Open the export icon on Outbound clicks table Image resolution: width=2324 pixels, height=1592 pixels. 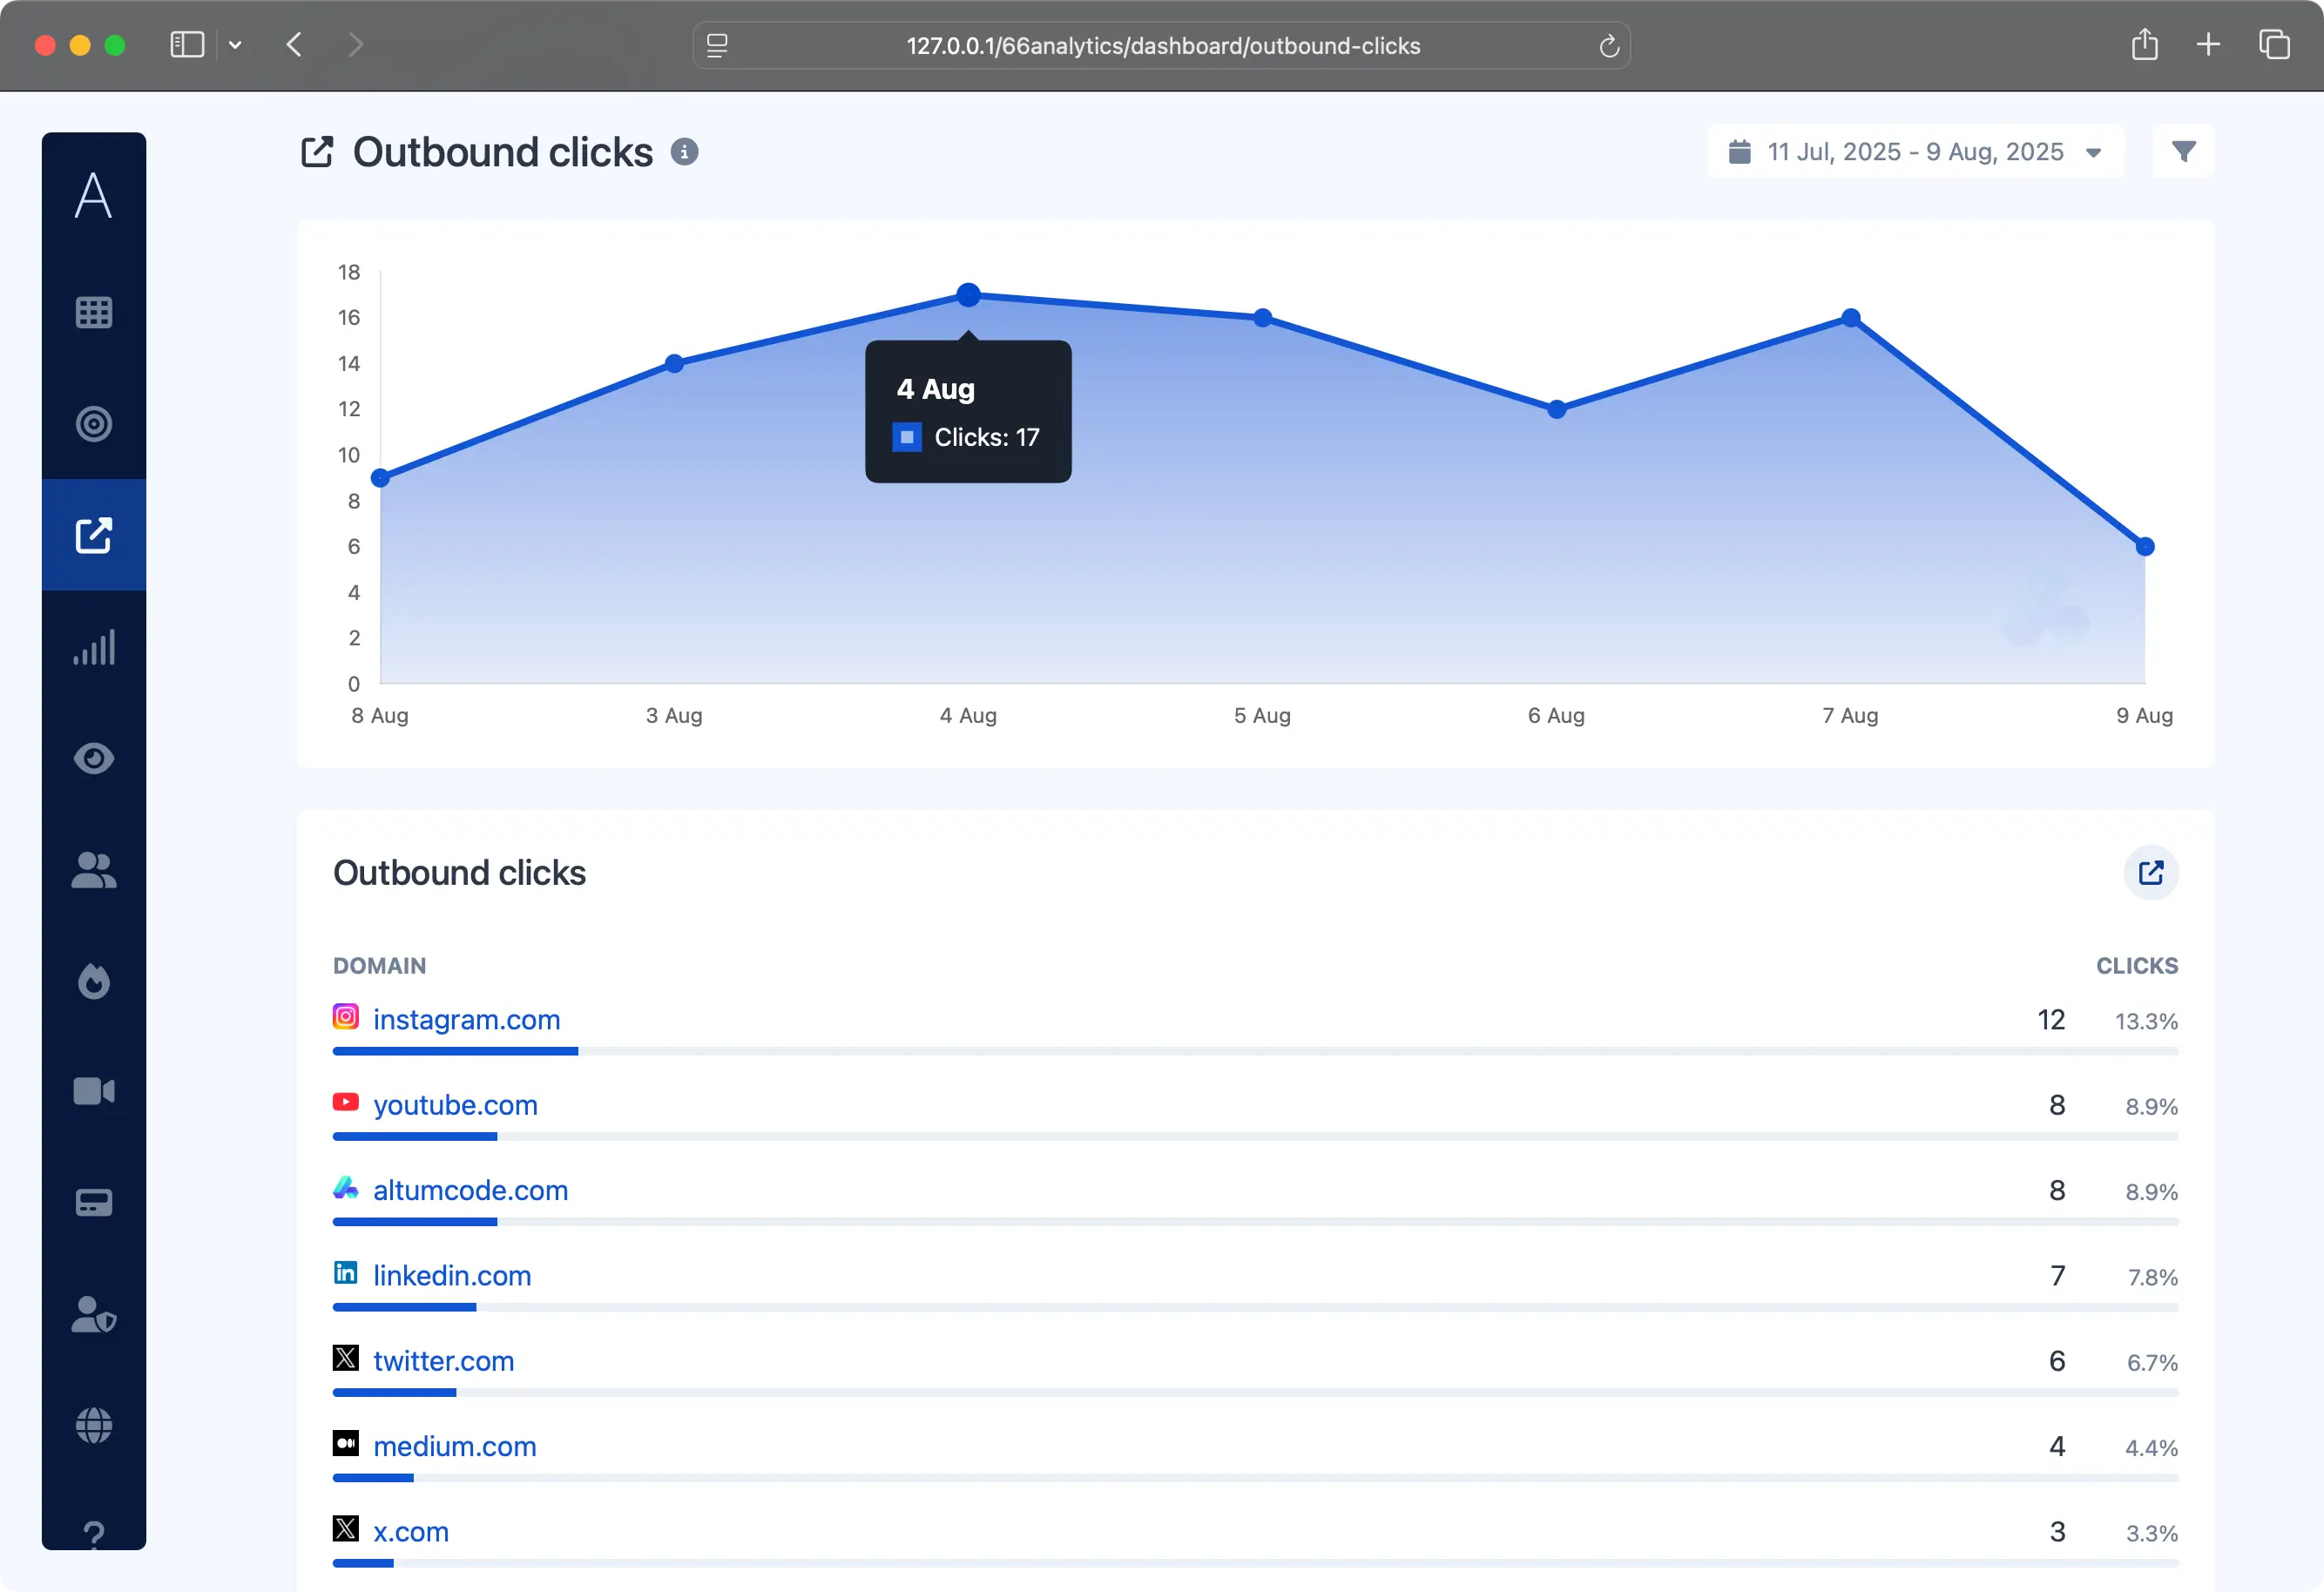[x=2151, y=872]
